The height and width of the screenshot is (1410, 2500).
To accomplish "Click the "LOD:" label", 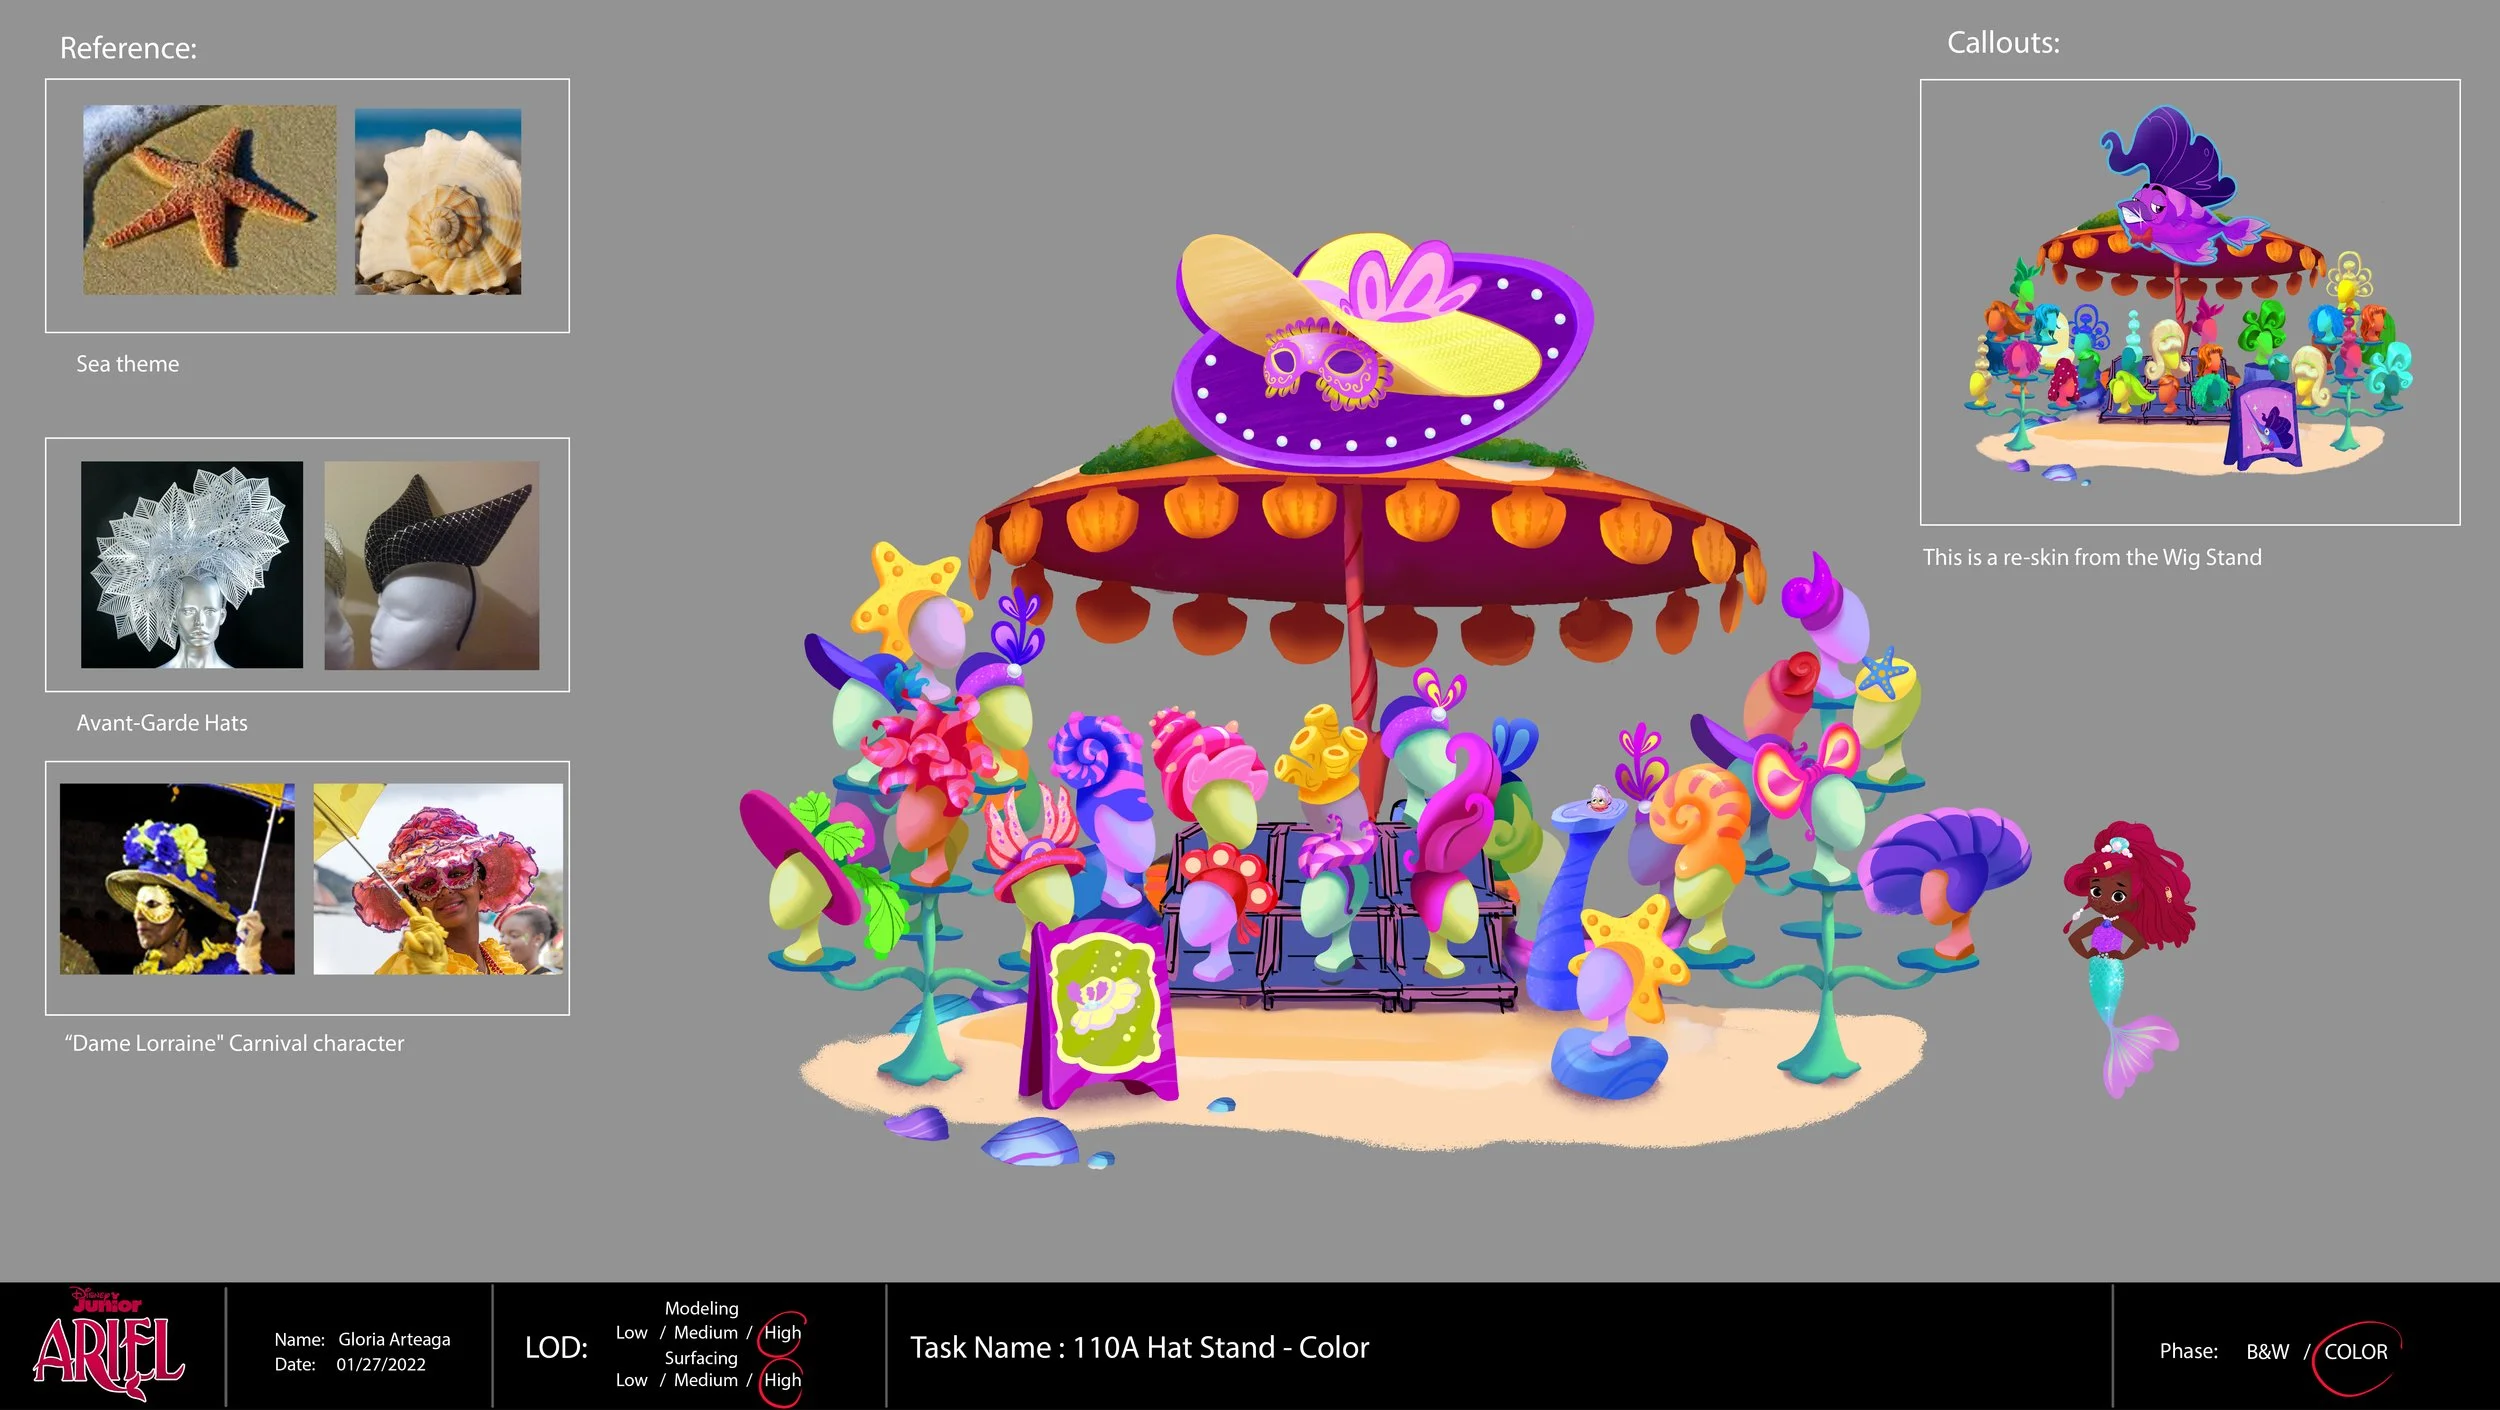I will point(556,1347).
